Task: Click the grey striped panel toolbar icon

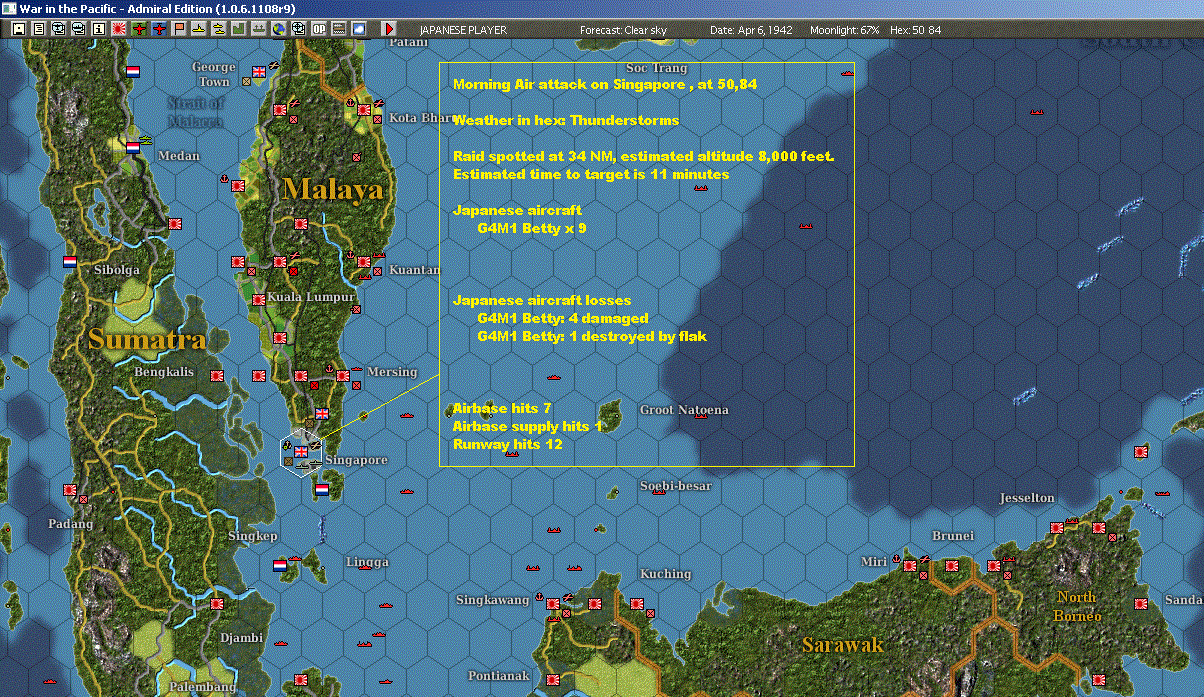Action: point(338,30)
